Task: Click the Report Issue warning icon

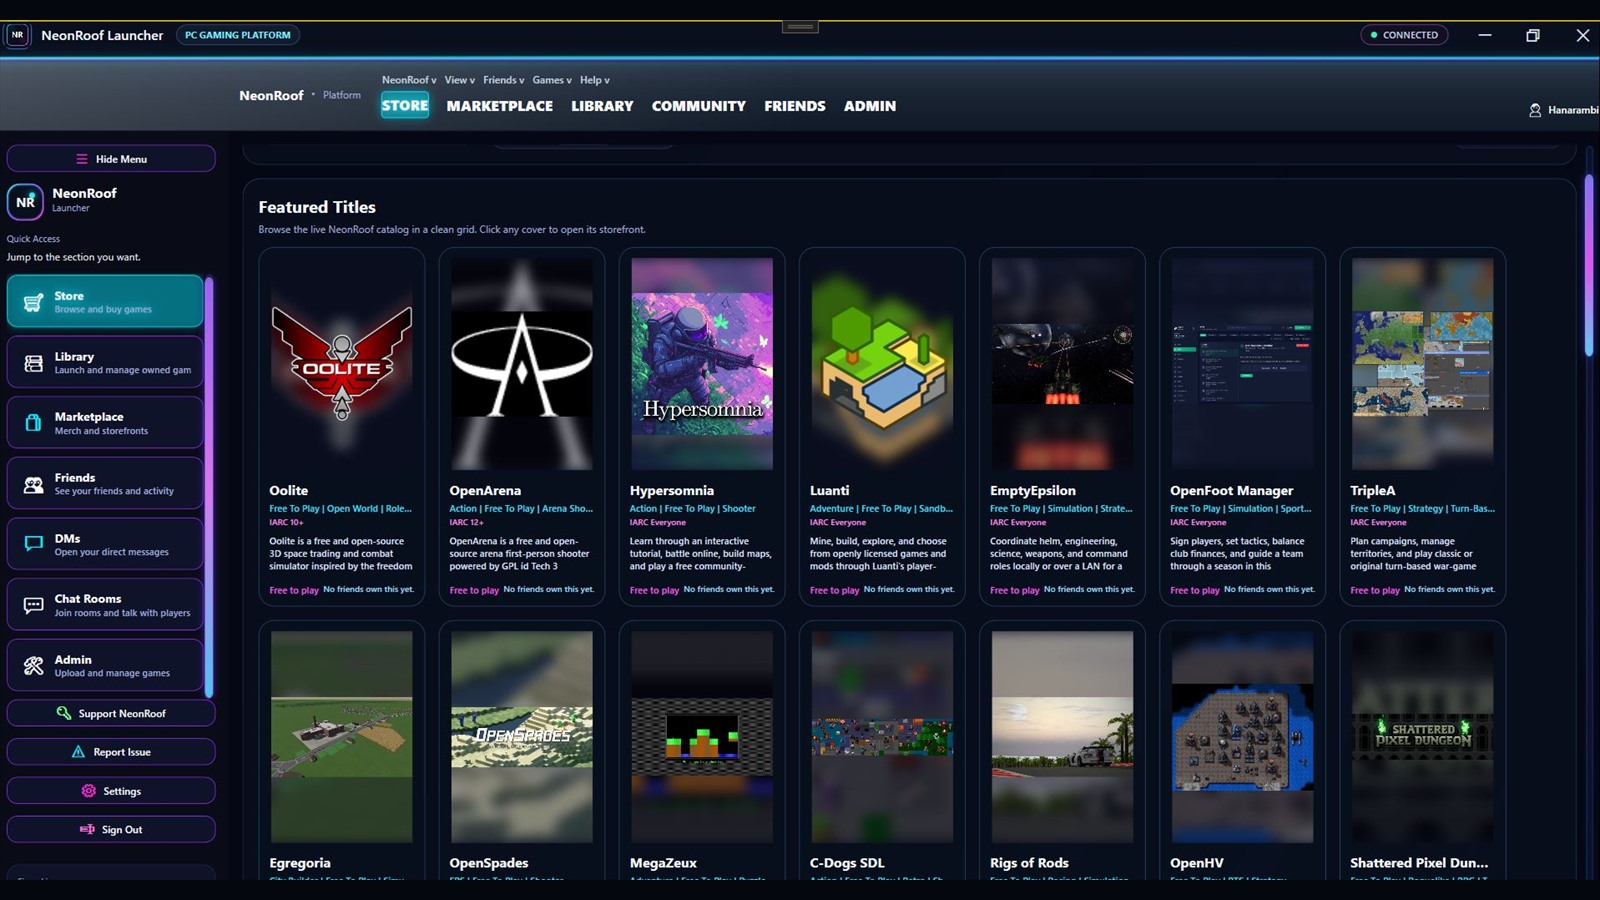Action: [x=78, y=752]
